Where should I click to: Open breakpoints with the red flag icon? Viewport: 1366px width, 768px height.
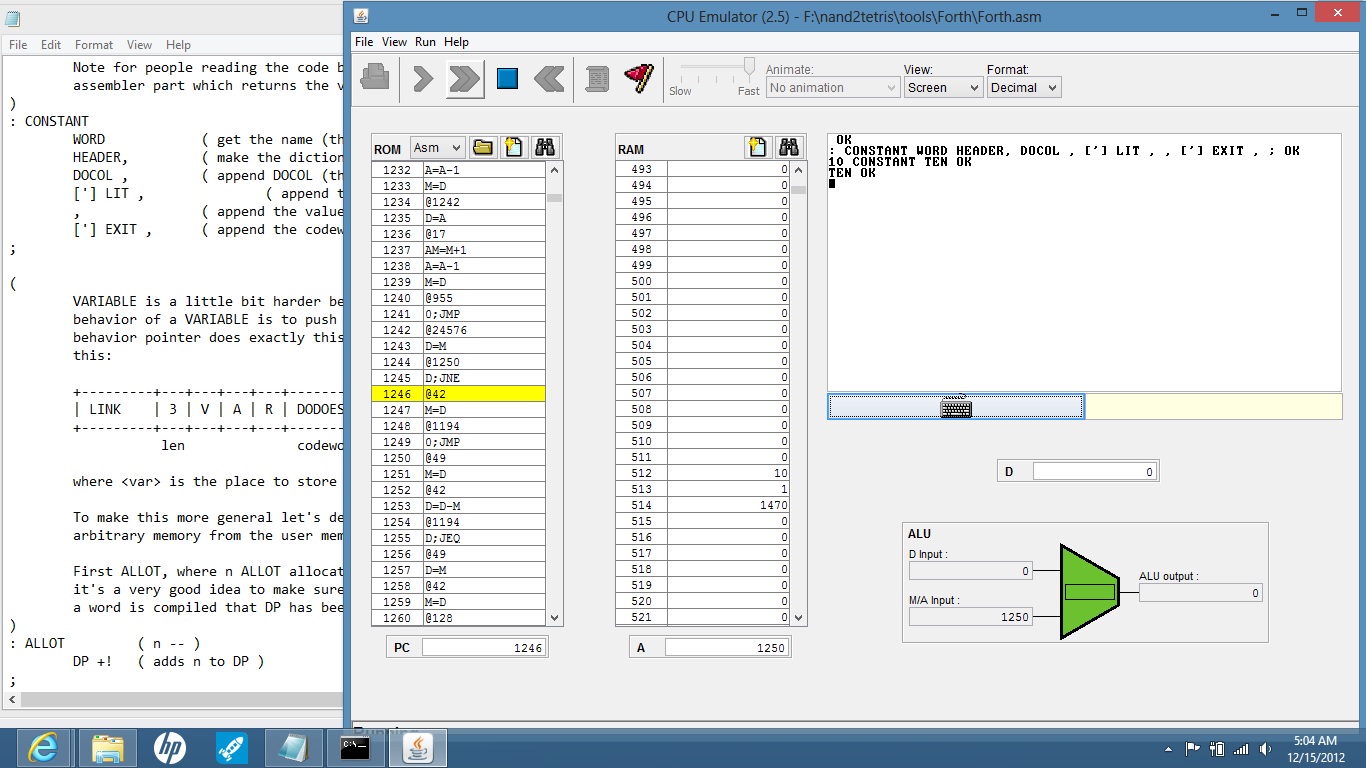click(638, 79)
